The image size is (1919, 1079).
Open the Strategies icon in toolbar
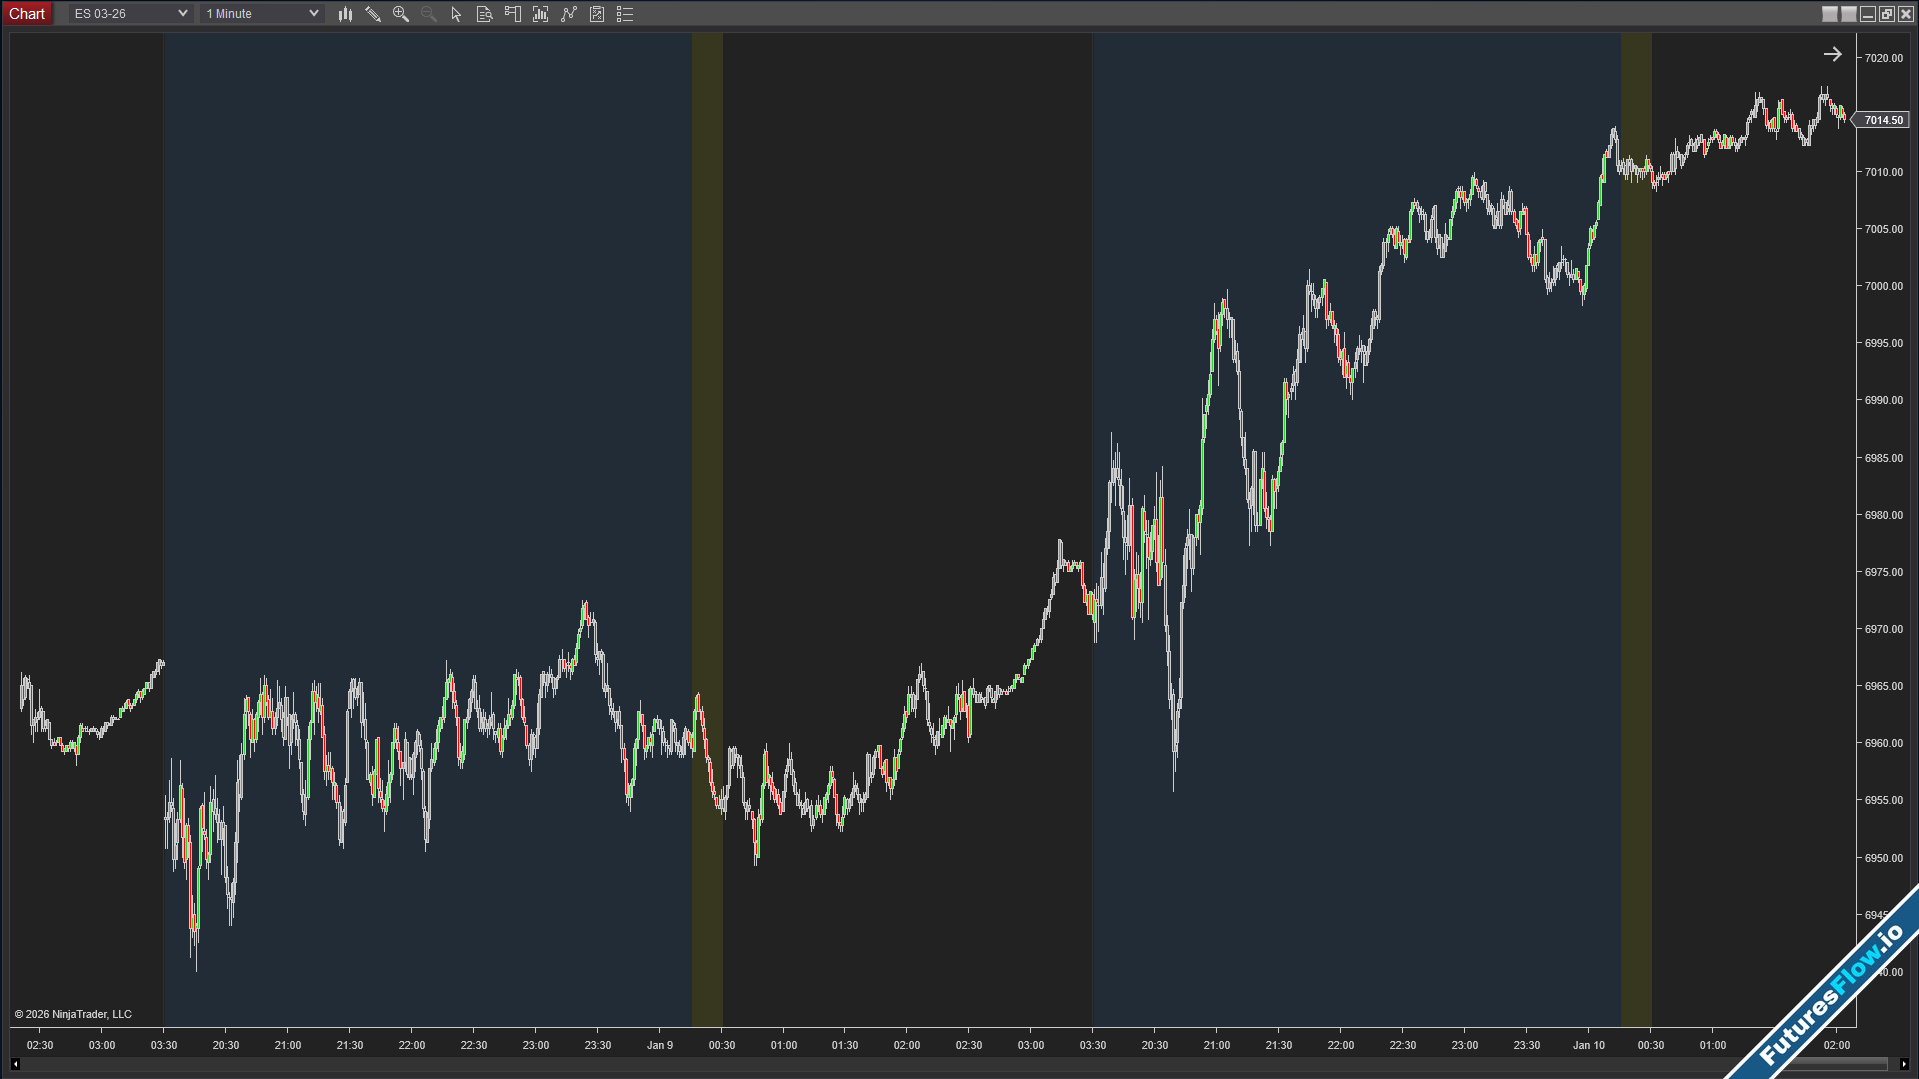tap(597, 14)
